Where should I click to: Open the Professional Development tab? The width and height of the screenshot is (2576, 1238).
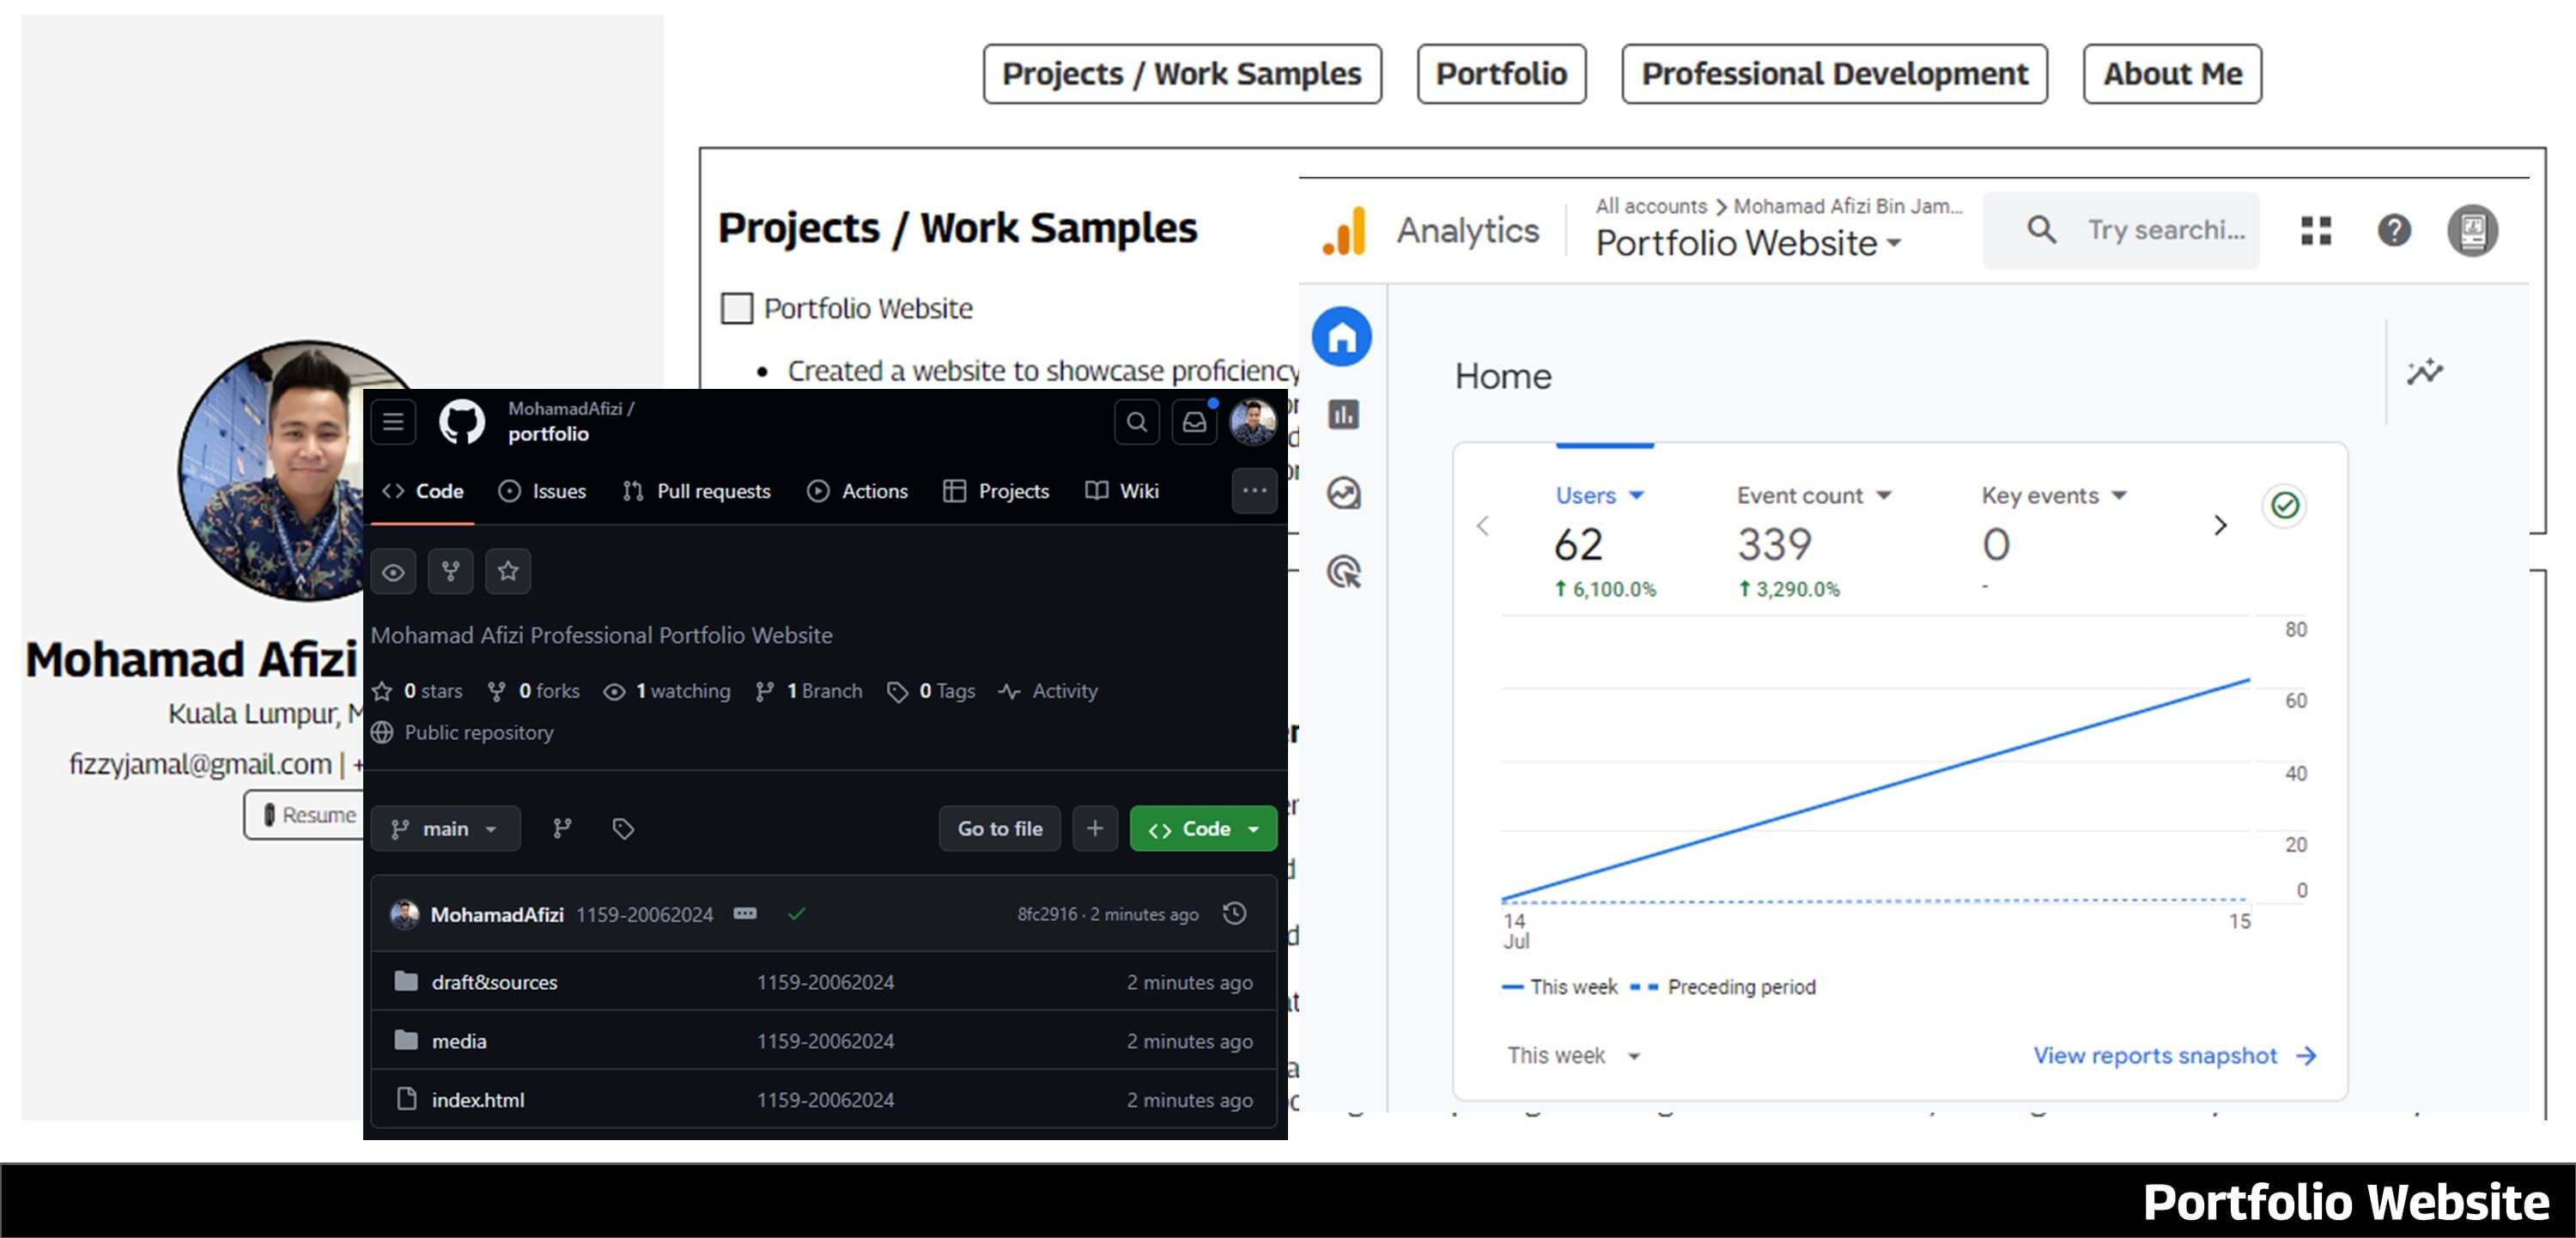[1834, 74]
